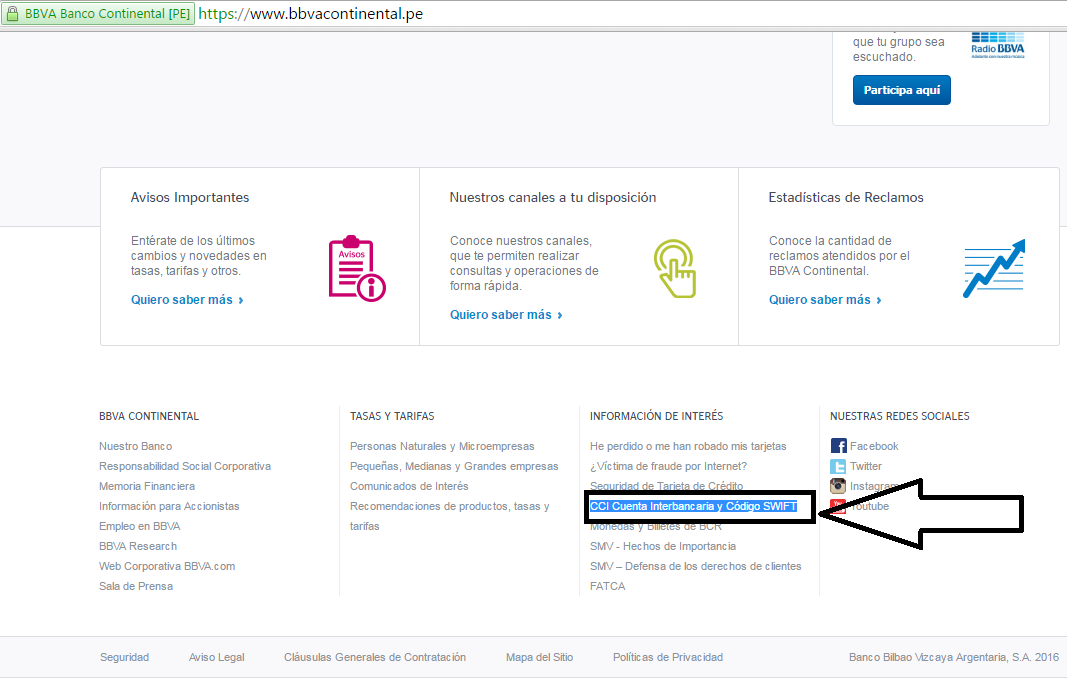The height and width of the screenshot is (679, 1067).
Task: Open CCI Cuenta Interbancaria y Código SWIFT link
Action: click(693, 506)
